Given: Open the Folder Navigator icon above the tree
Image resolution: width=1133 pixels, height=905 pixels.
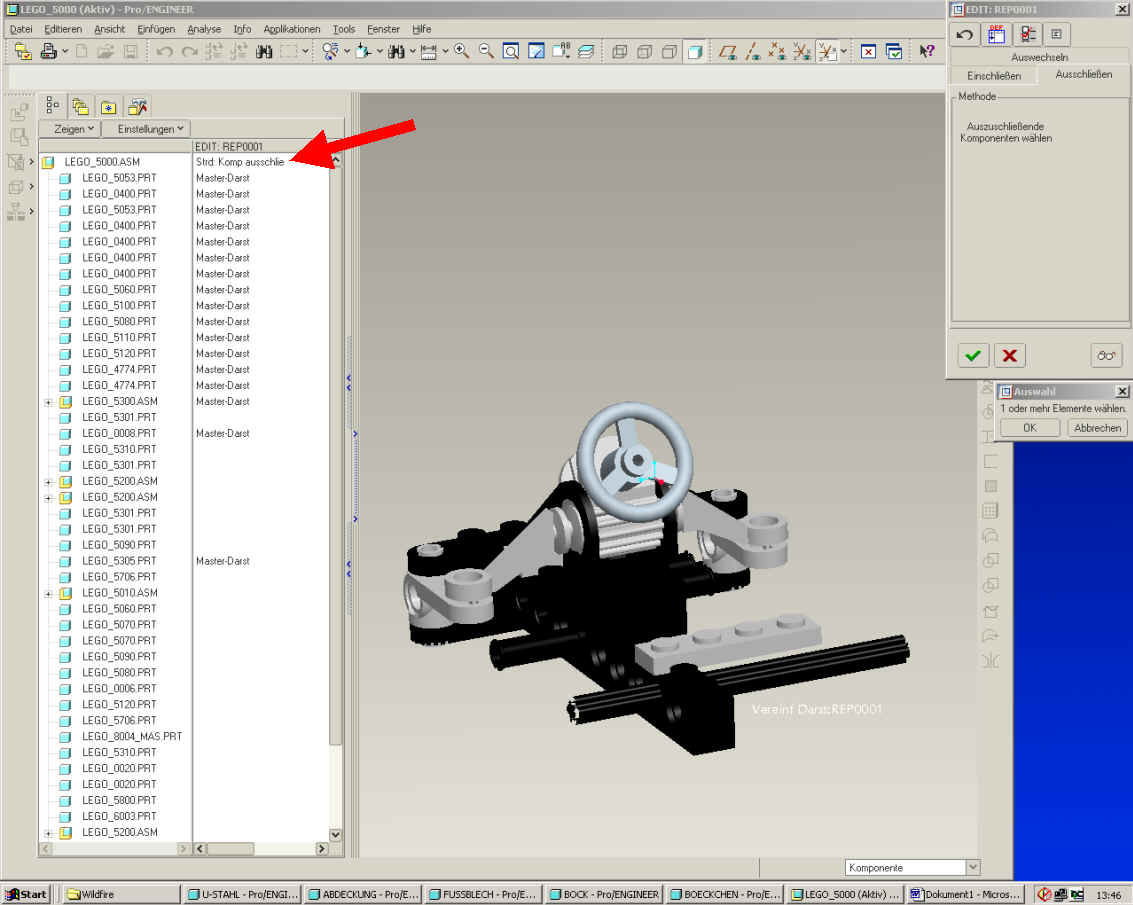Looking at the screenshot, I should point(80,107).
